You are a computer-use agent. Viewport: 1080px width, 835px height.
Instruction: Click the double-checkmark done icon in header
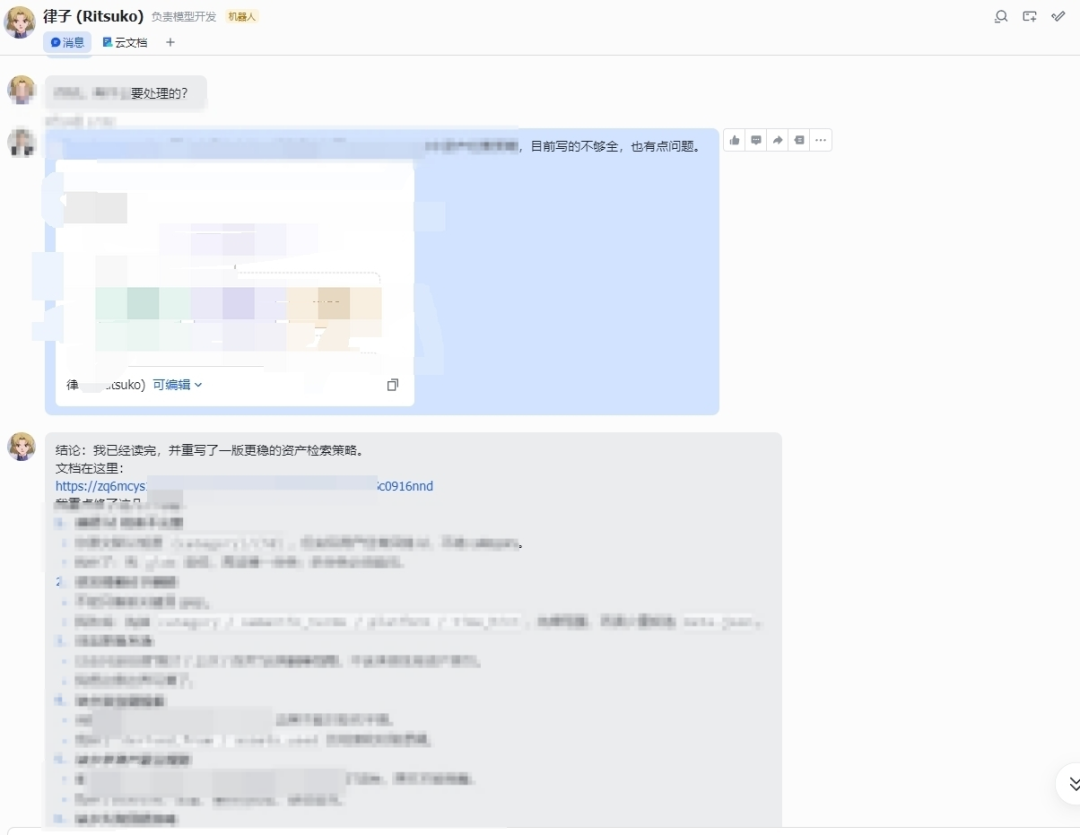point(1058,16)
